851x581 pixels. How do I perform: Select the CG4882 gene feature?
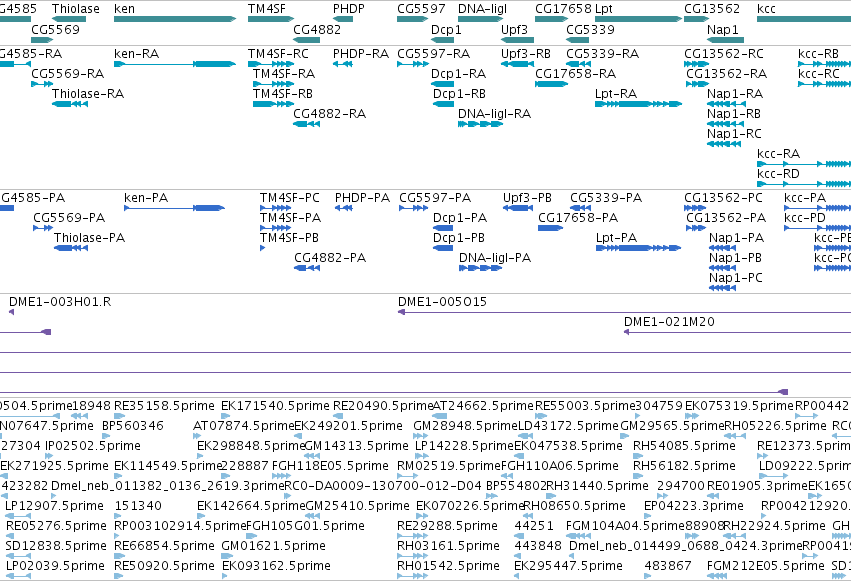click(x=306, y=40)
